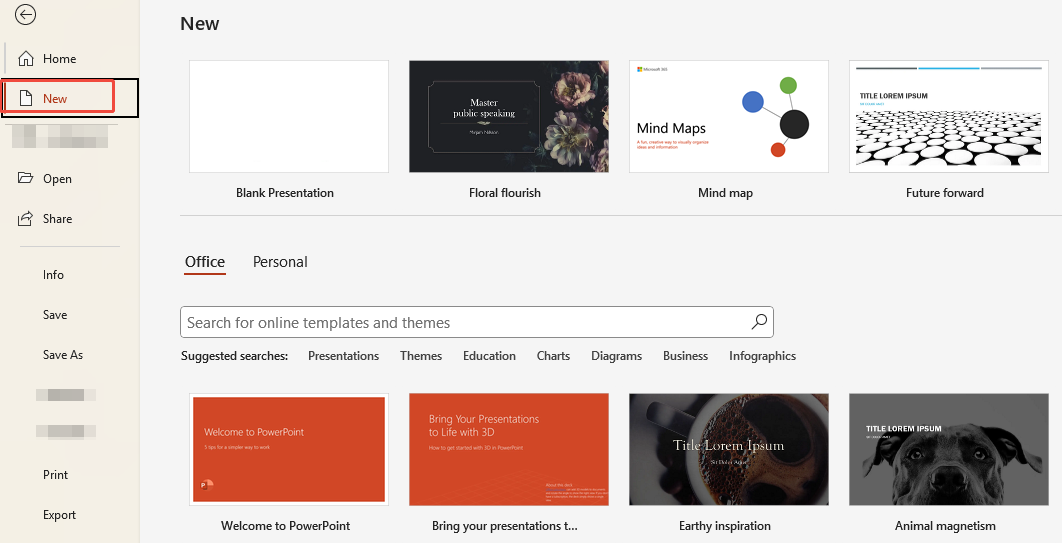Select the Future forward template thumbnail
1062x543 pixels.
[949, 116]
